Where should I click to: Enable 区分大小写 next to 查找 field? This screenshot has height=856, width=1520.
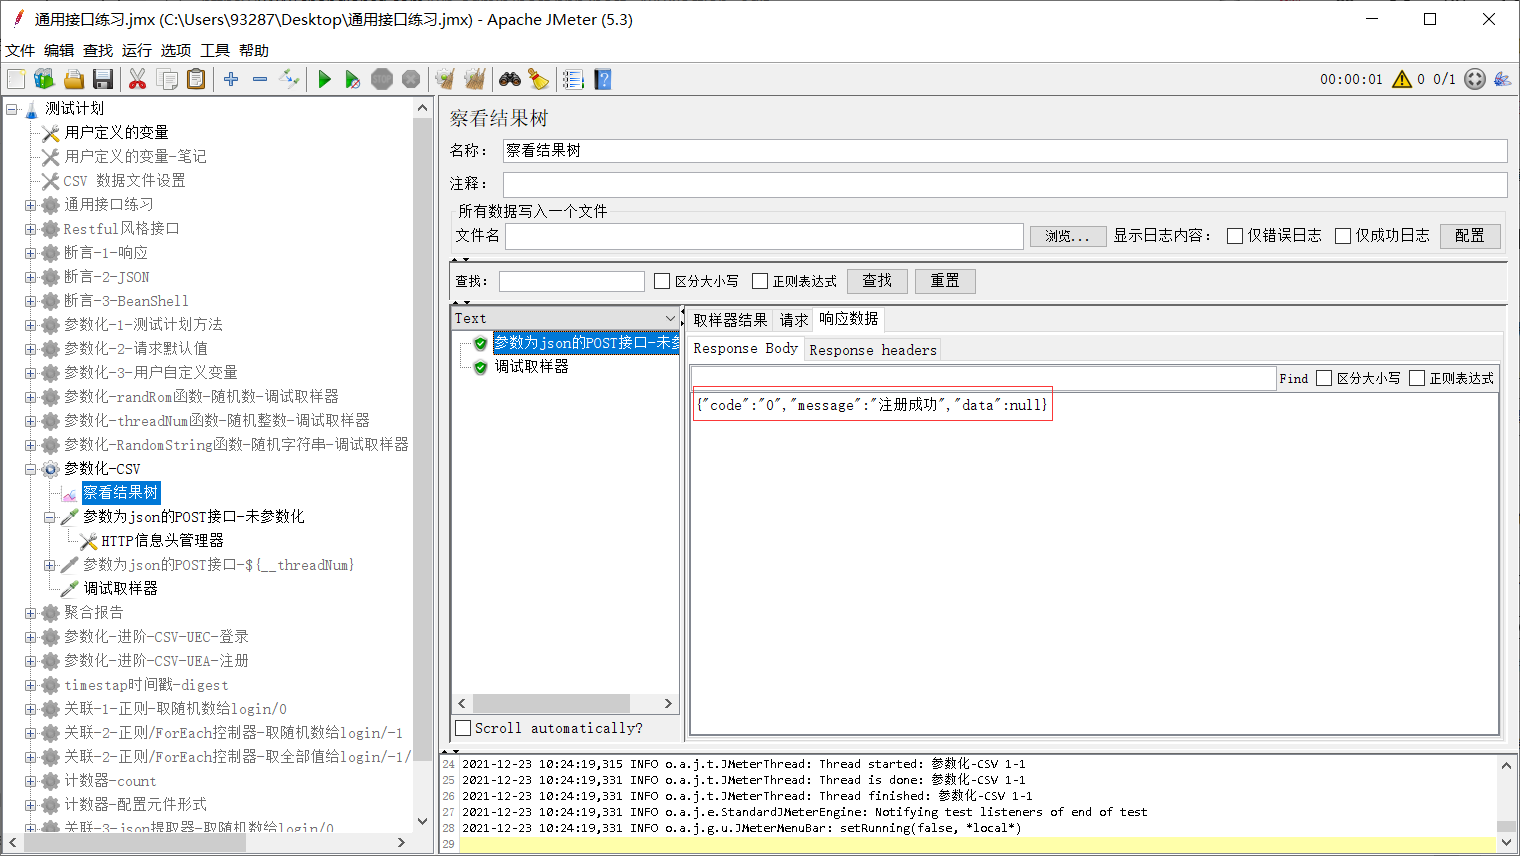pyautogui.click(x=662, y=281)
